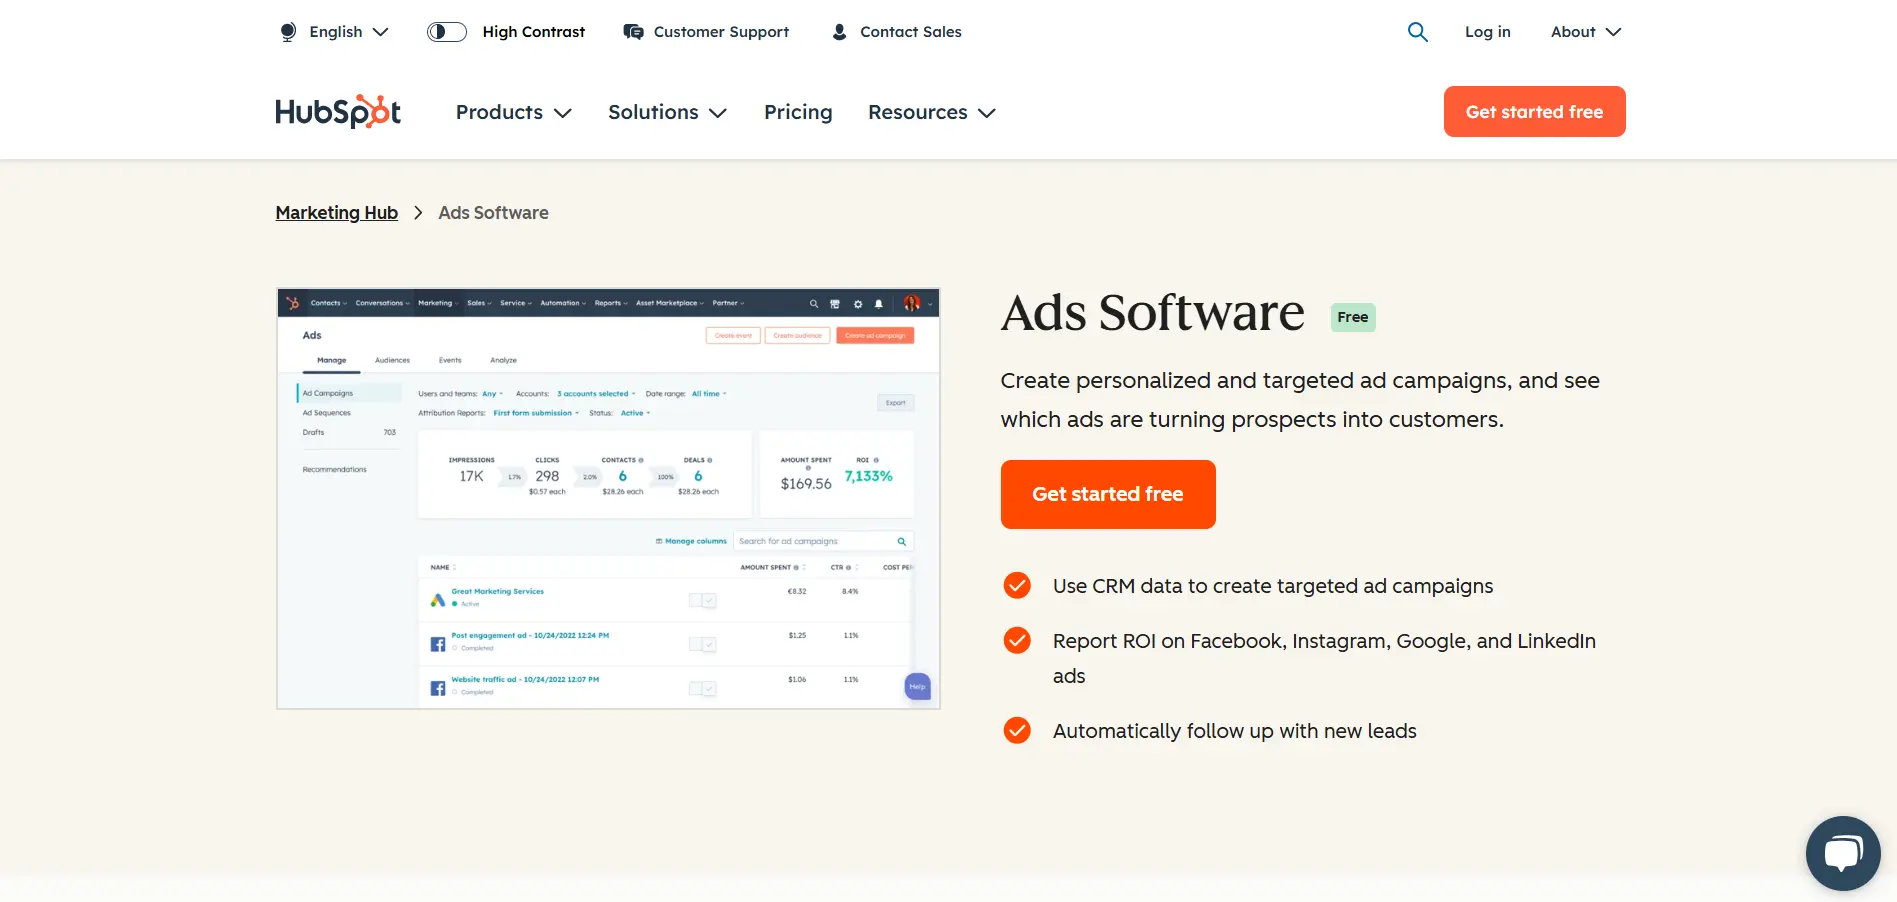Open Contact Sales link
The width and height of the screenshot is (1897, 902).
coord(911,32)
